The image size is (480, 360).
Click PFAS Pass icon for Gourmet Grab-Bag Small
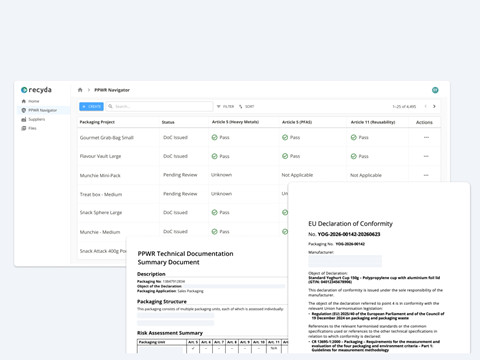[x=285, y=137]
